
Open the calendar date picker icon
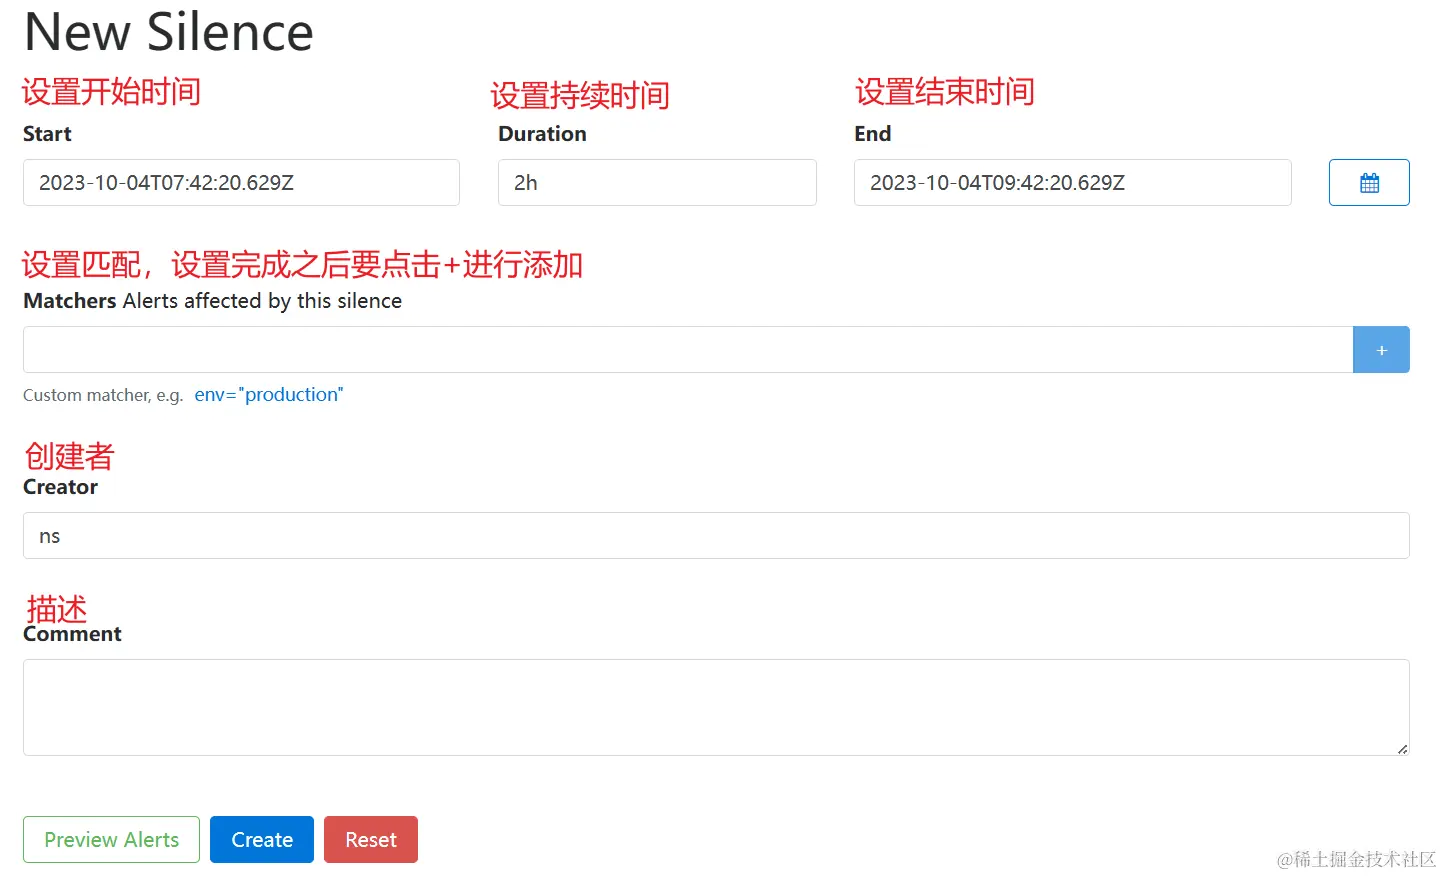tap(1369, 183)
